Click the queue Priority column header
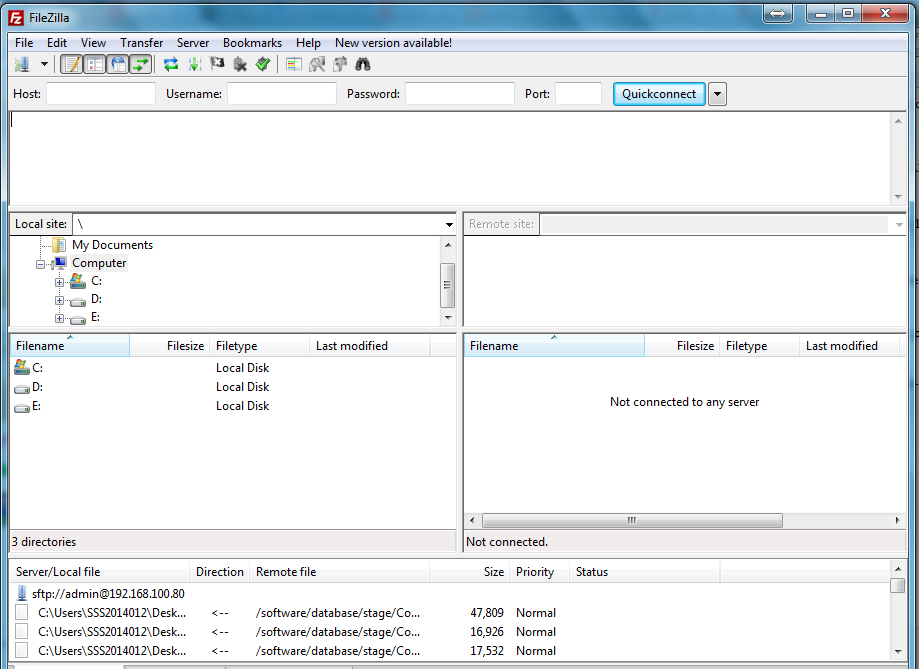The width and height of the screenshot is (919, 669). (x=539, y=572)
